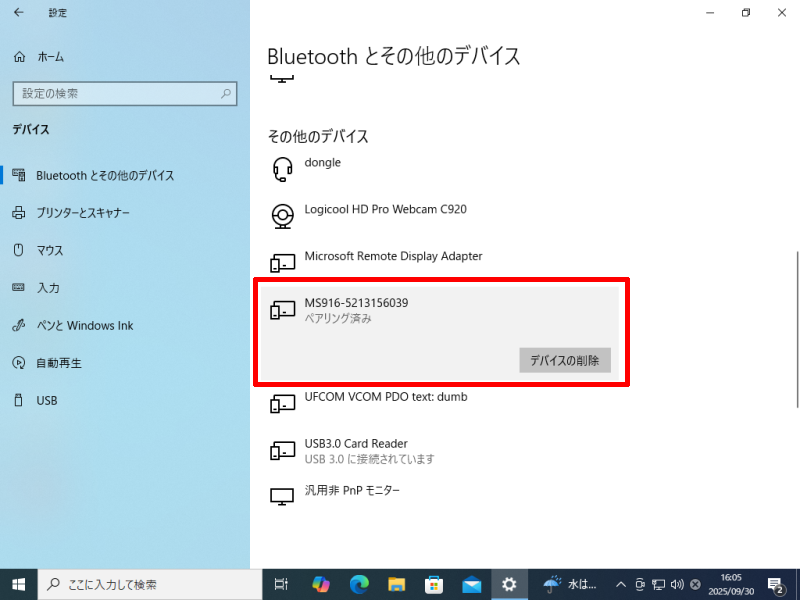Select the AutoPlay settings page
800x600 pixels.
(x=59, y=363)
